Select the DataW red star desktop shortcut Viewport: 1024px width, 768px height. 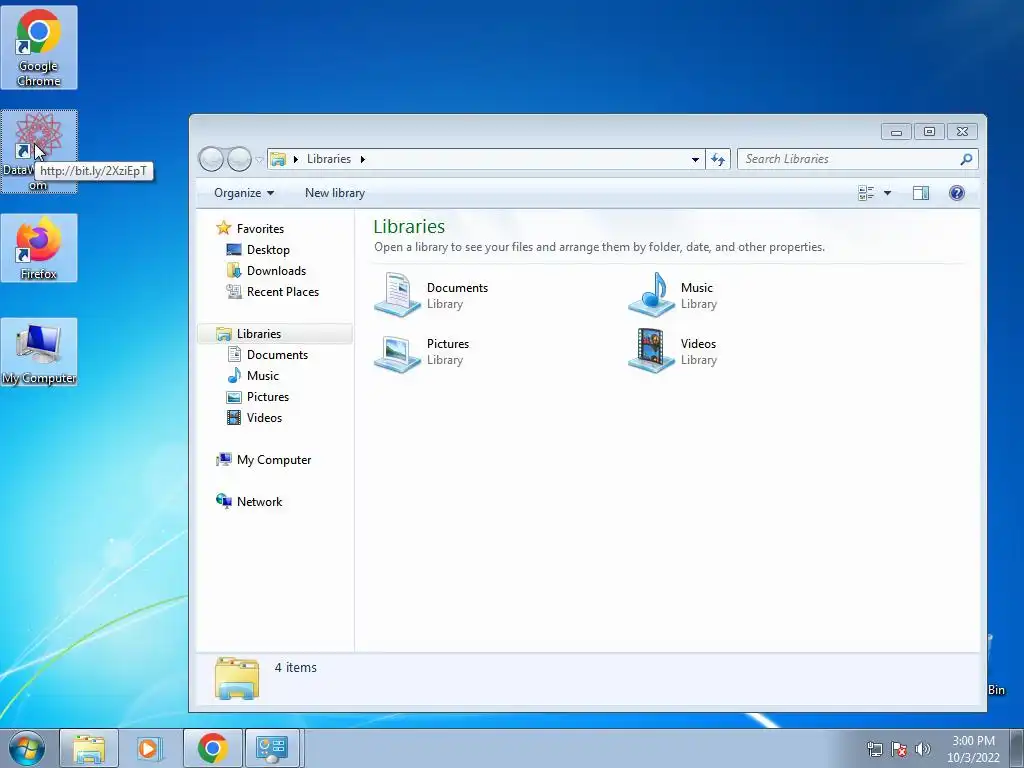pos(39,151)
